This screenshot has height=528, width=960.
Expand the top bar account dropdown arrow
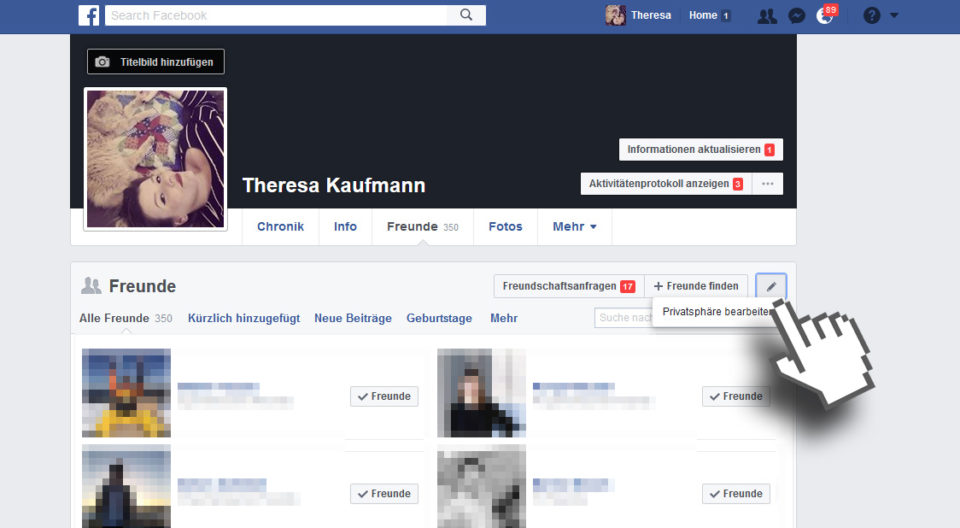(894, 15)
